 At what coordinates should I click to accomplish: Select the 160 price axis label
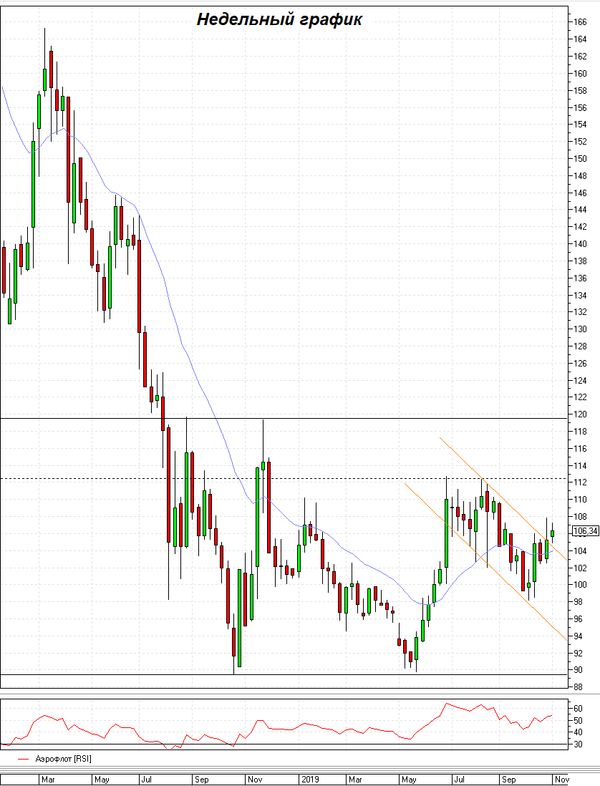pyautogui.click(x=580, y=73)
